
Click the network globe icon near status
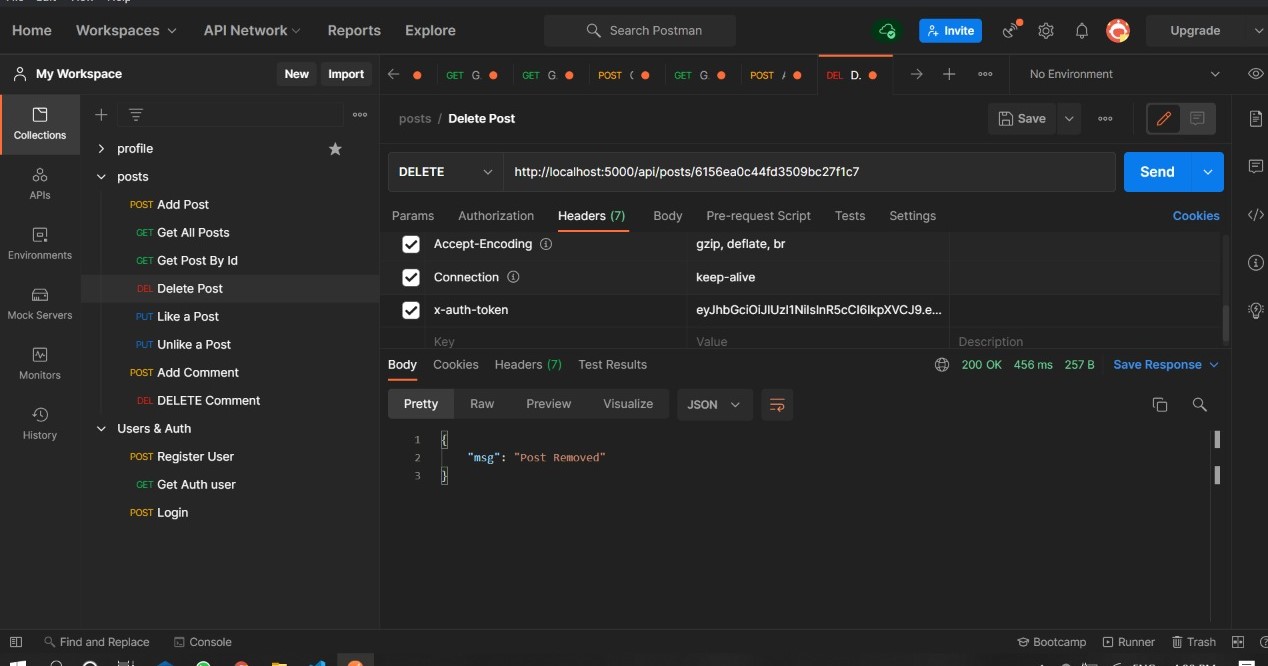coord(941,365)
